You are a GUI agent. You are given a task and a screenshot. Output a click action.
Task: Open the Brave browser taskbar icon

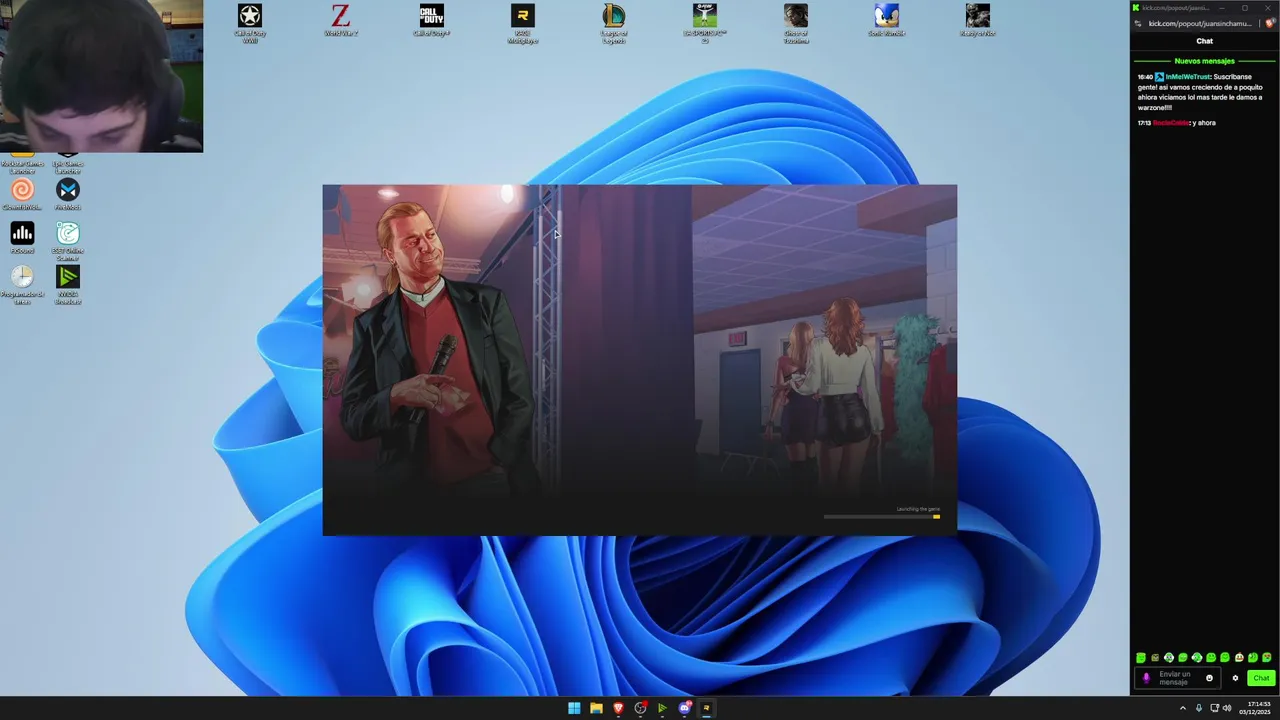[618, 708]
